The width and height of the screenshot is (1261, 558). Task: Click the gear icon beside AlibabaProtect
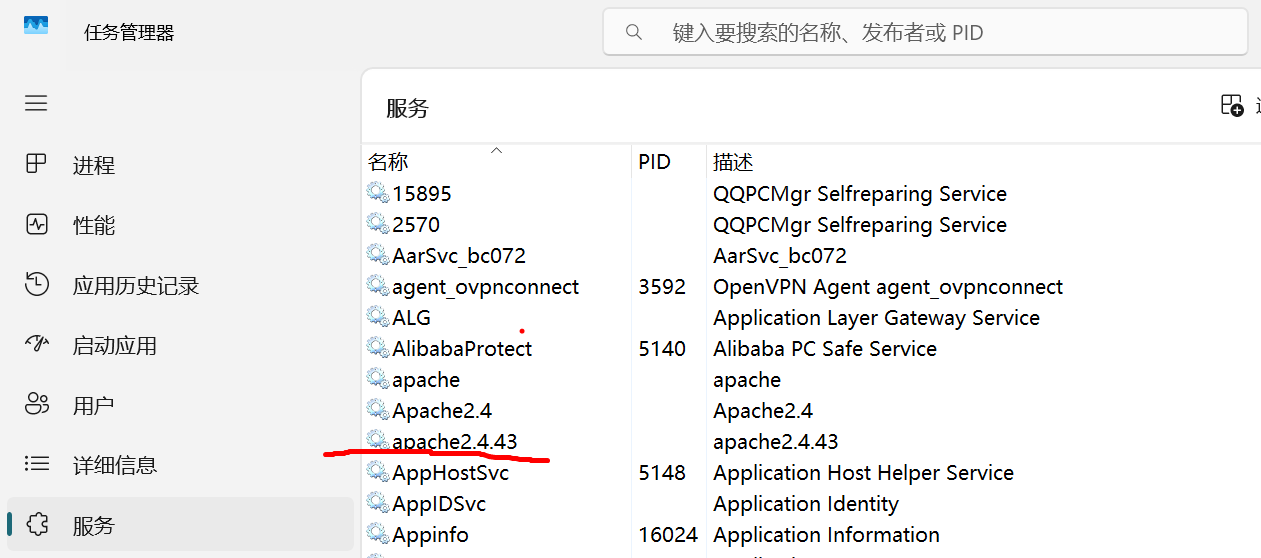pos(377,349)
